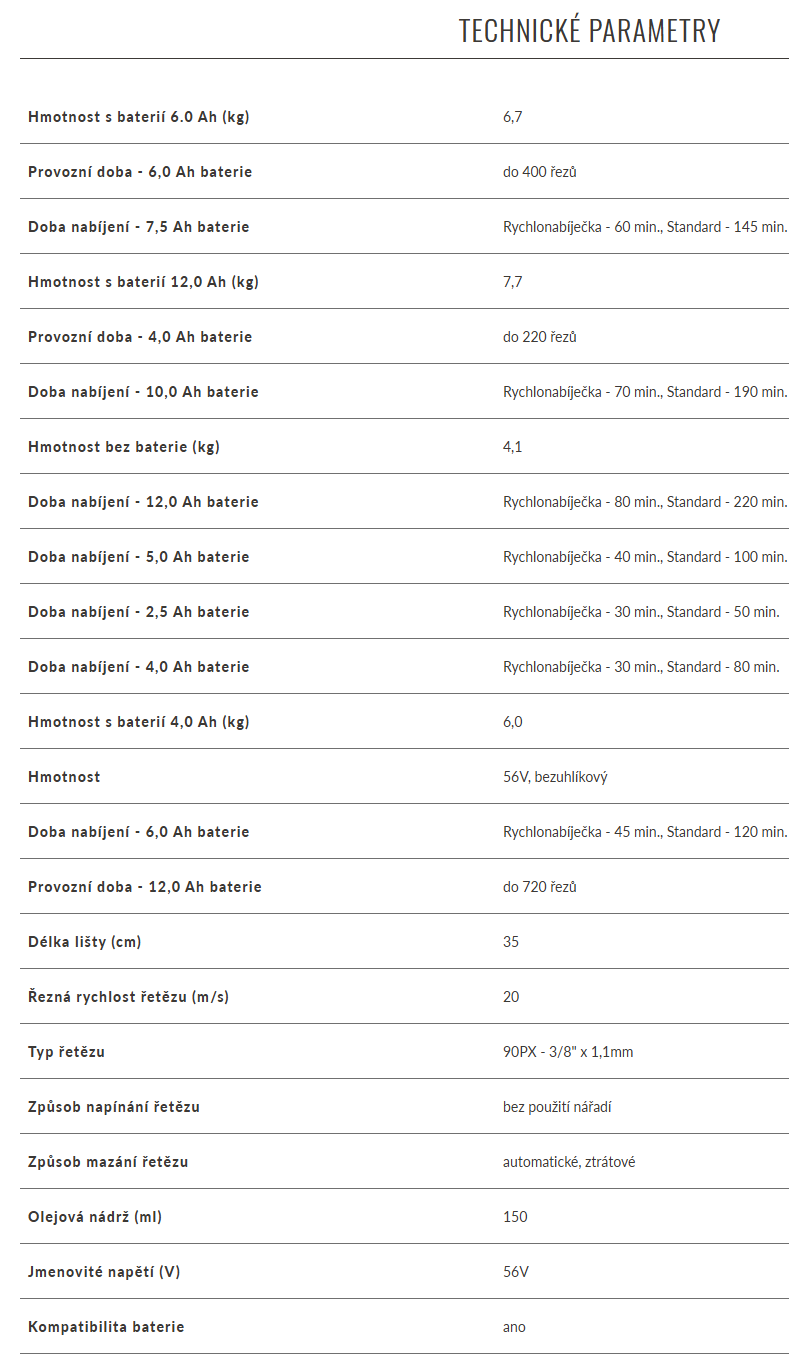Select Provozní doba - 12,0 Ah baterie label
Image resolution: width=789 pixels, height=1356 pixels.
(x=145, y=887)
